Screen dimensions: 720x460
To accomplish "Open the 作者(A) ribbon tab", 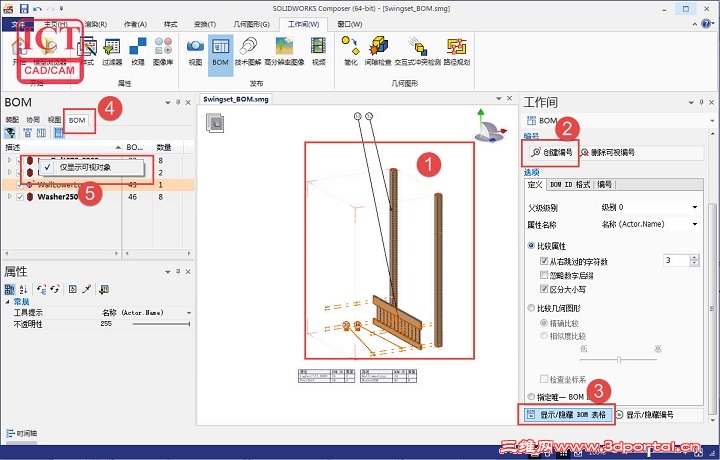I will click(135, 24).
